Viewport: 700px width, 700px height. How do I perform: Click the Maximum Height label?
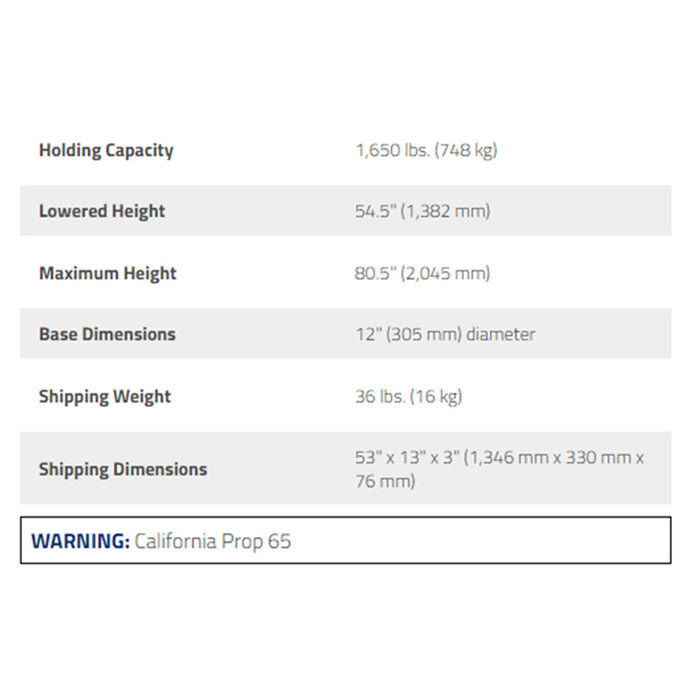click(x=107, y=273)
